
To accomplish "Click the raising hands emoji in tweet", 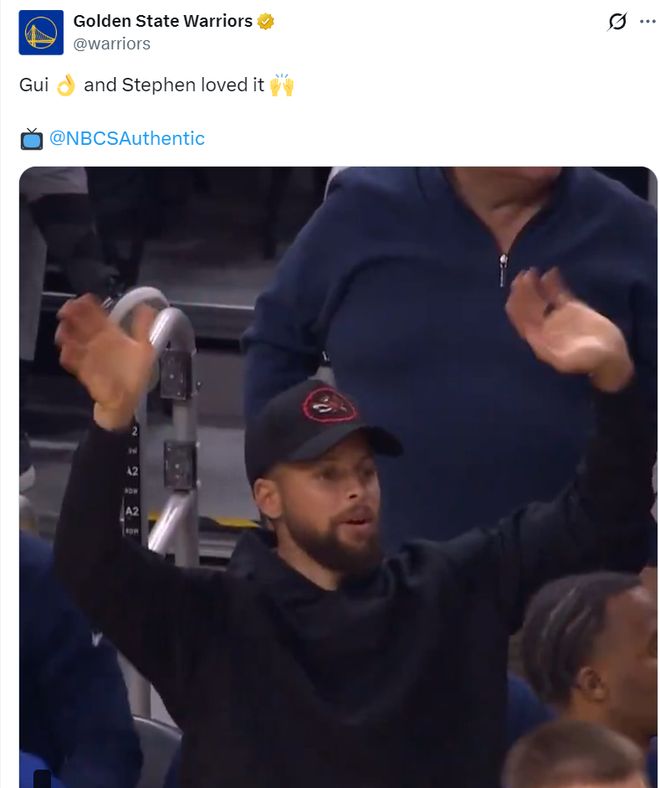I will coord(281,85).
